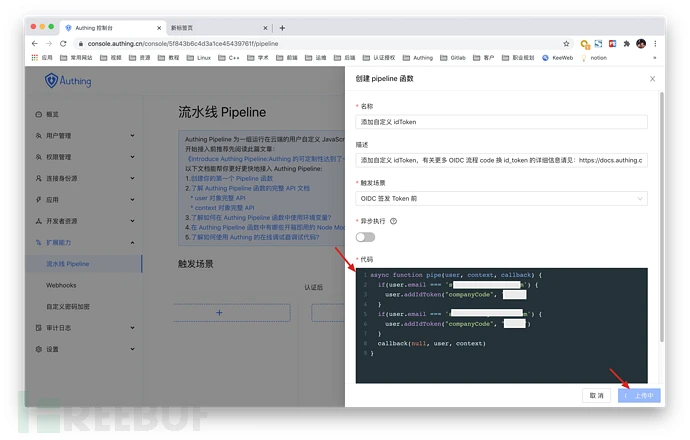Open a new tab with plus icon
The image size is (690, 440).
coord(283,28)
